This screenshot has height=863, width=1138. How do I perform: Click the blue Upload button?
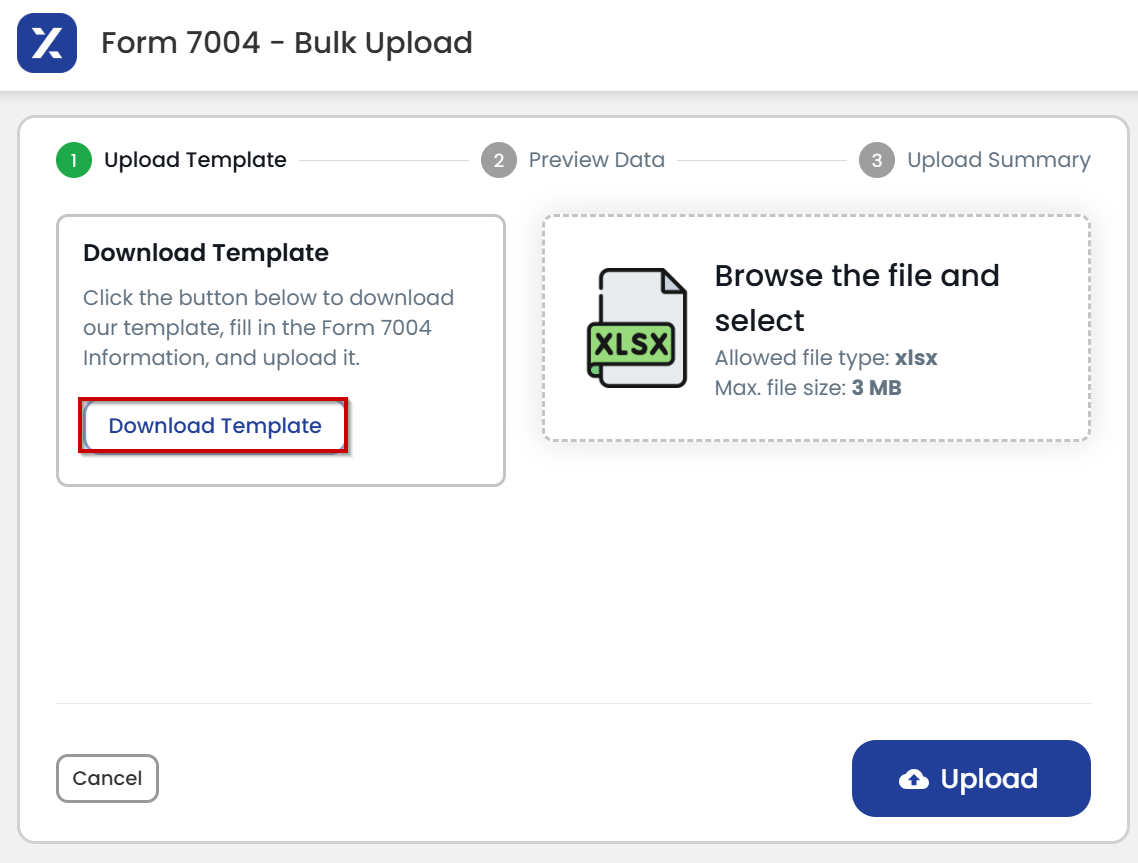coord(971,778)
